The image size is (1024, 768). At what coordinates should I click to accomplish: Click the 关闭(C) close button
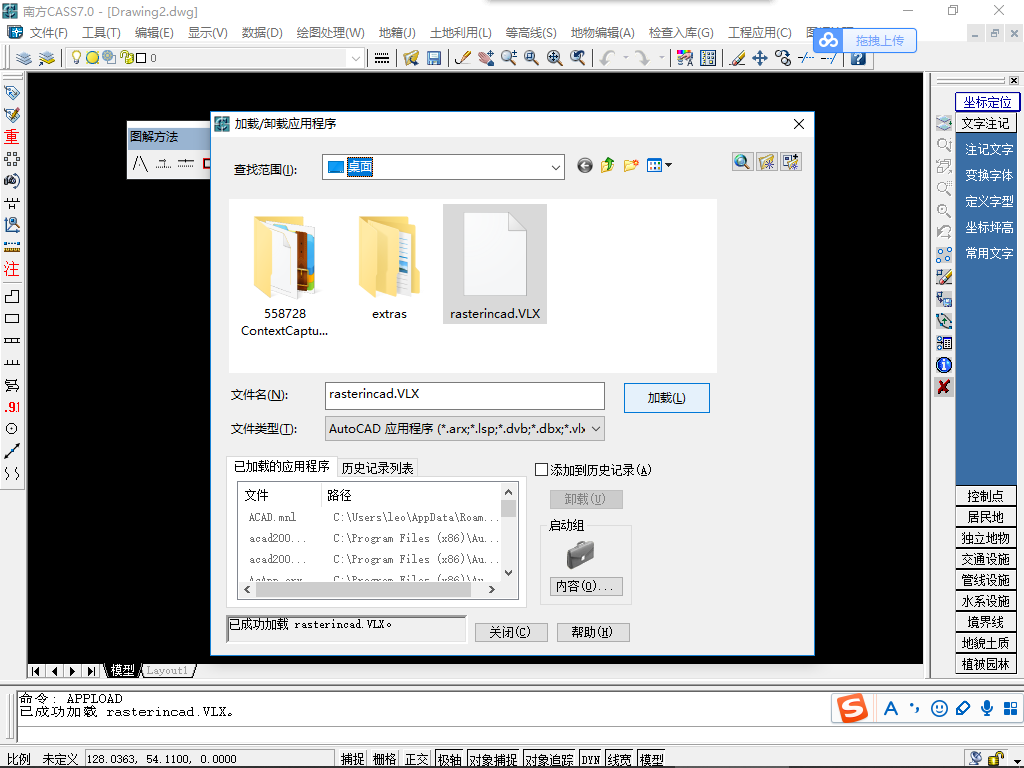pyautogui.click(x=510, y=632)
